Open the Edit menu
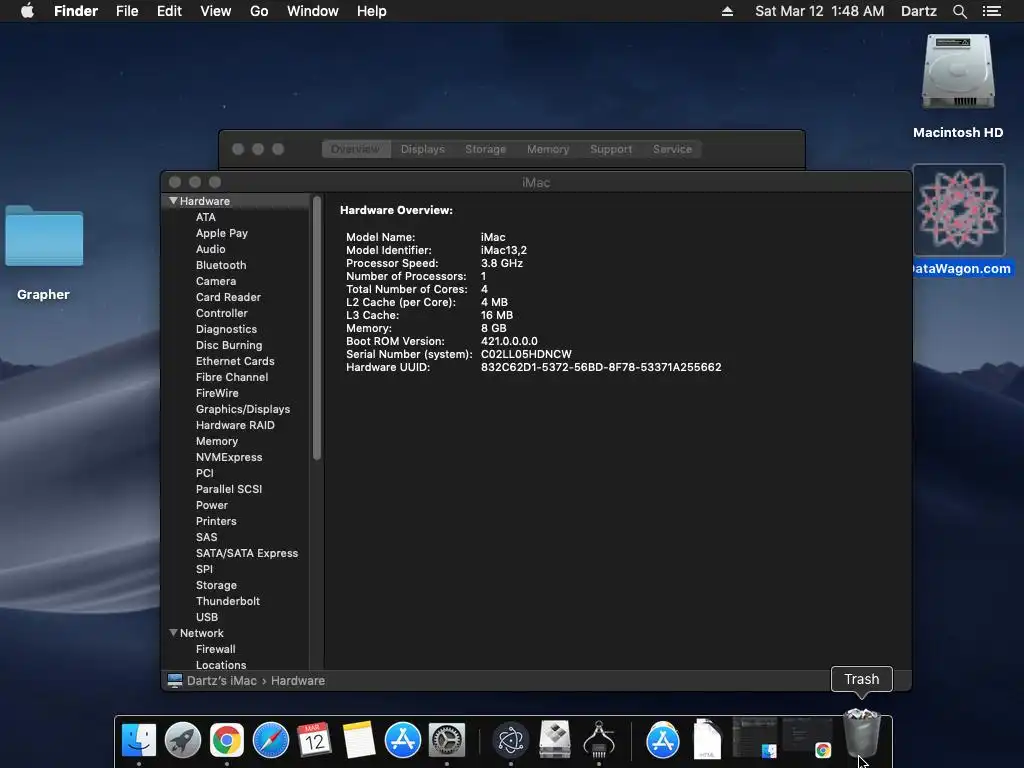1024x768 pixels. coord(169,11)
